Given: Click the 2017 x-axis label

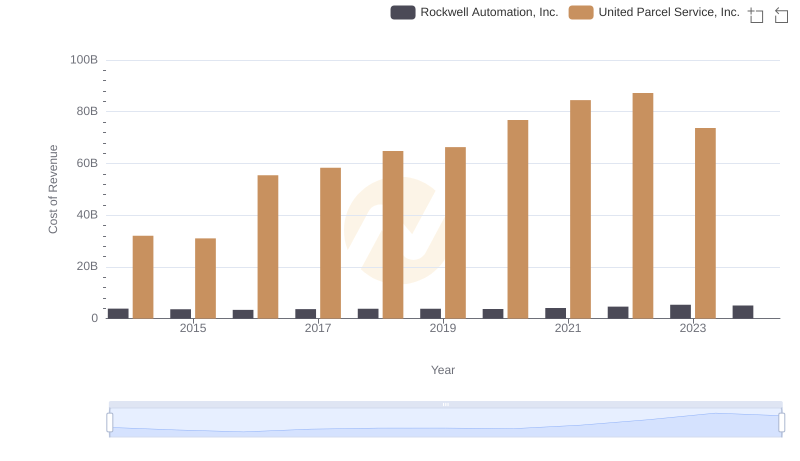Looking at the screenshot, I should pos(318,328).
